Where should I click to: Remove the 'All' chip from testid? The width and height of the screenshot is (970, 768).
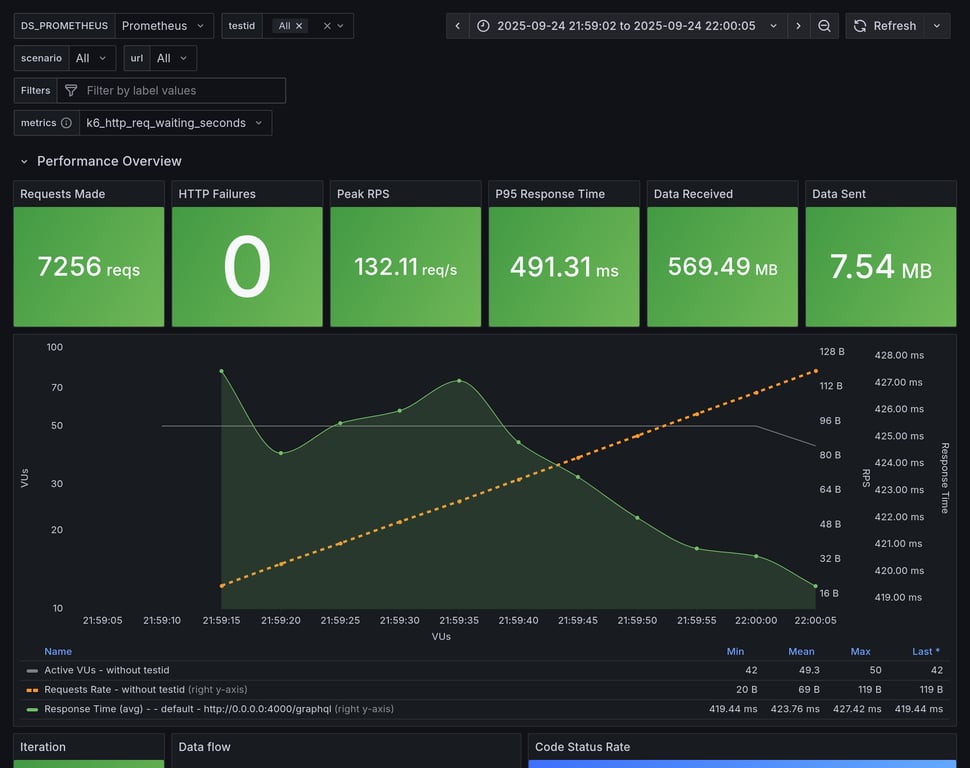point(299,26)
